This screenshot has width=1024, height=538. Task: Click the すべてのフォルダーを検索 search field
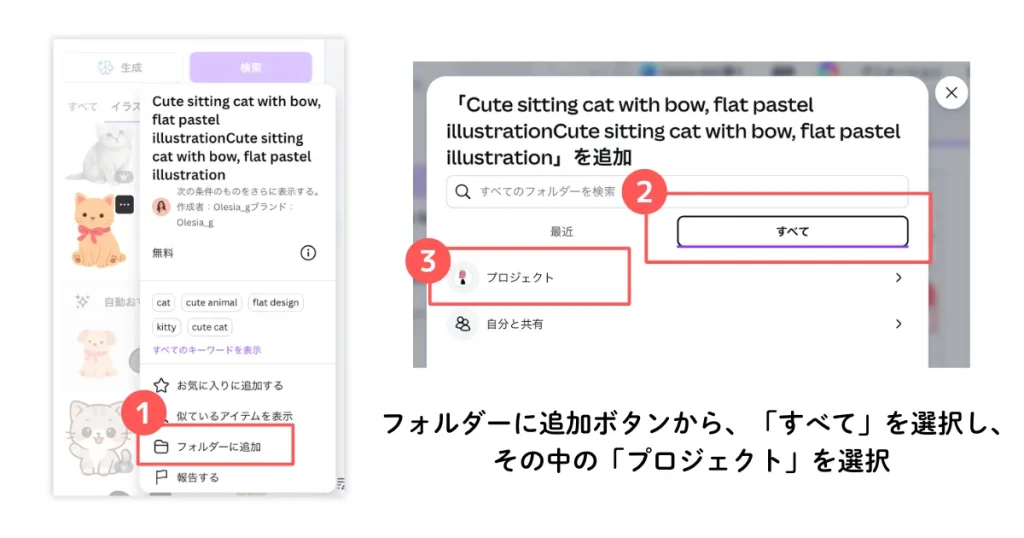[677, 191]
